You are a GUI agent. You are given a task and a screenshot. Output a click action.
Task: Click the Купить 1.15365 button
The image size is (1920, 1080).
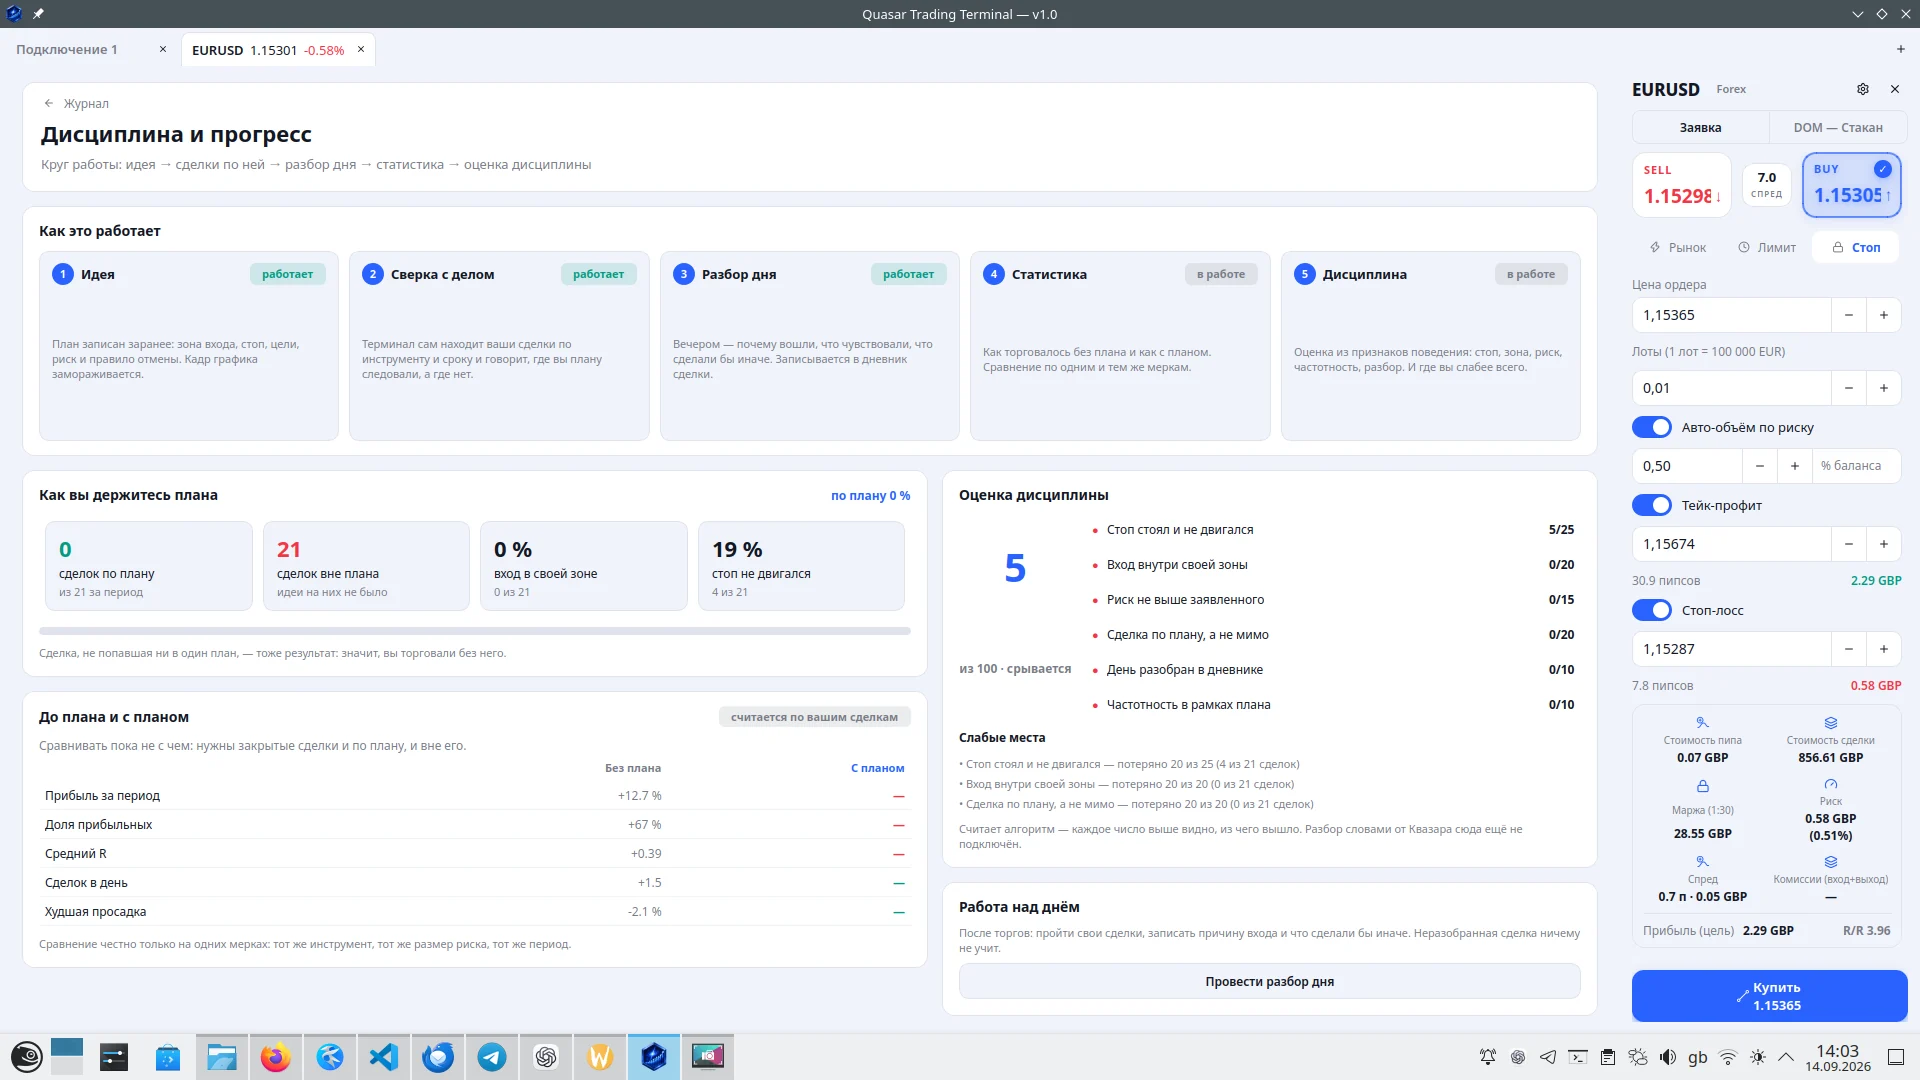click(x=1769, y=996)
